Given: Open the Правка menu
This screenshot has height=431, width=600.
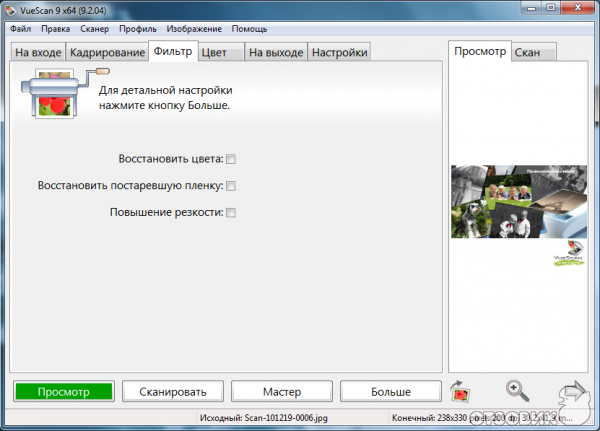Looking at the screenshot, I should pyautogui.click(x=56, y=30).
